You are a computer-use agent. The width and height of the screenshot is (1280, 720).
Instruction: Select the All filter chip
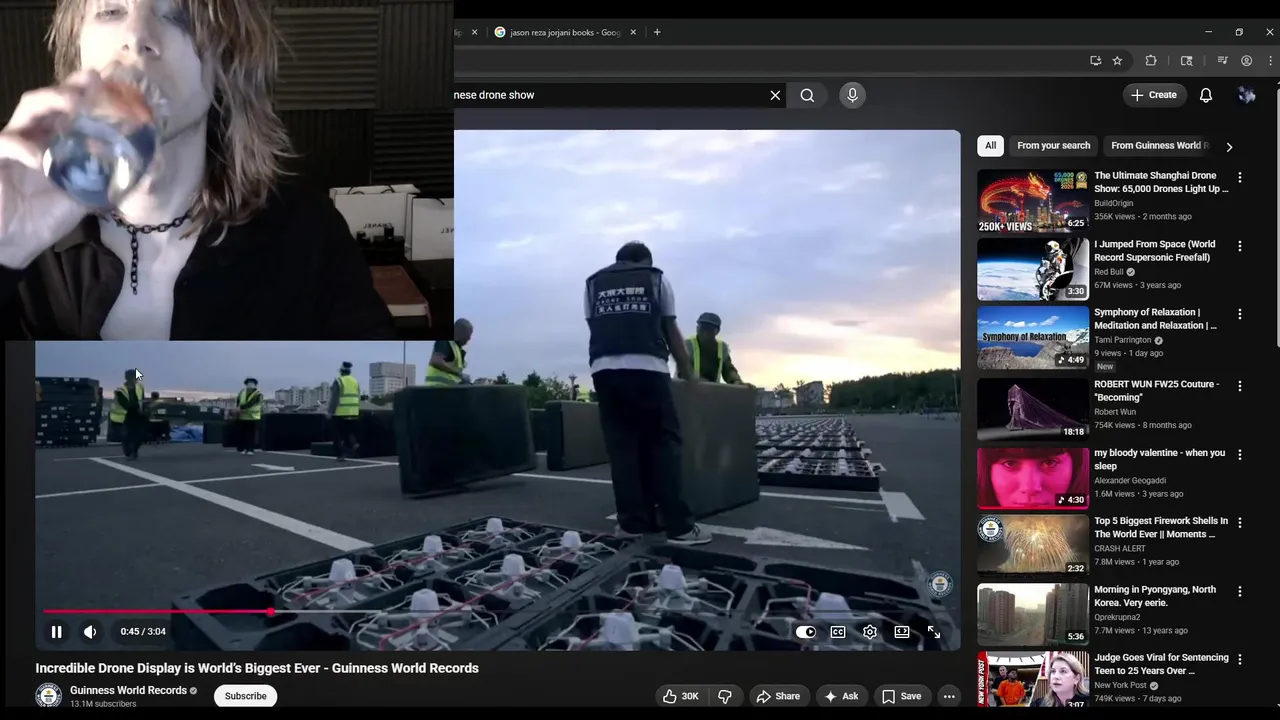[990, 146]
